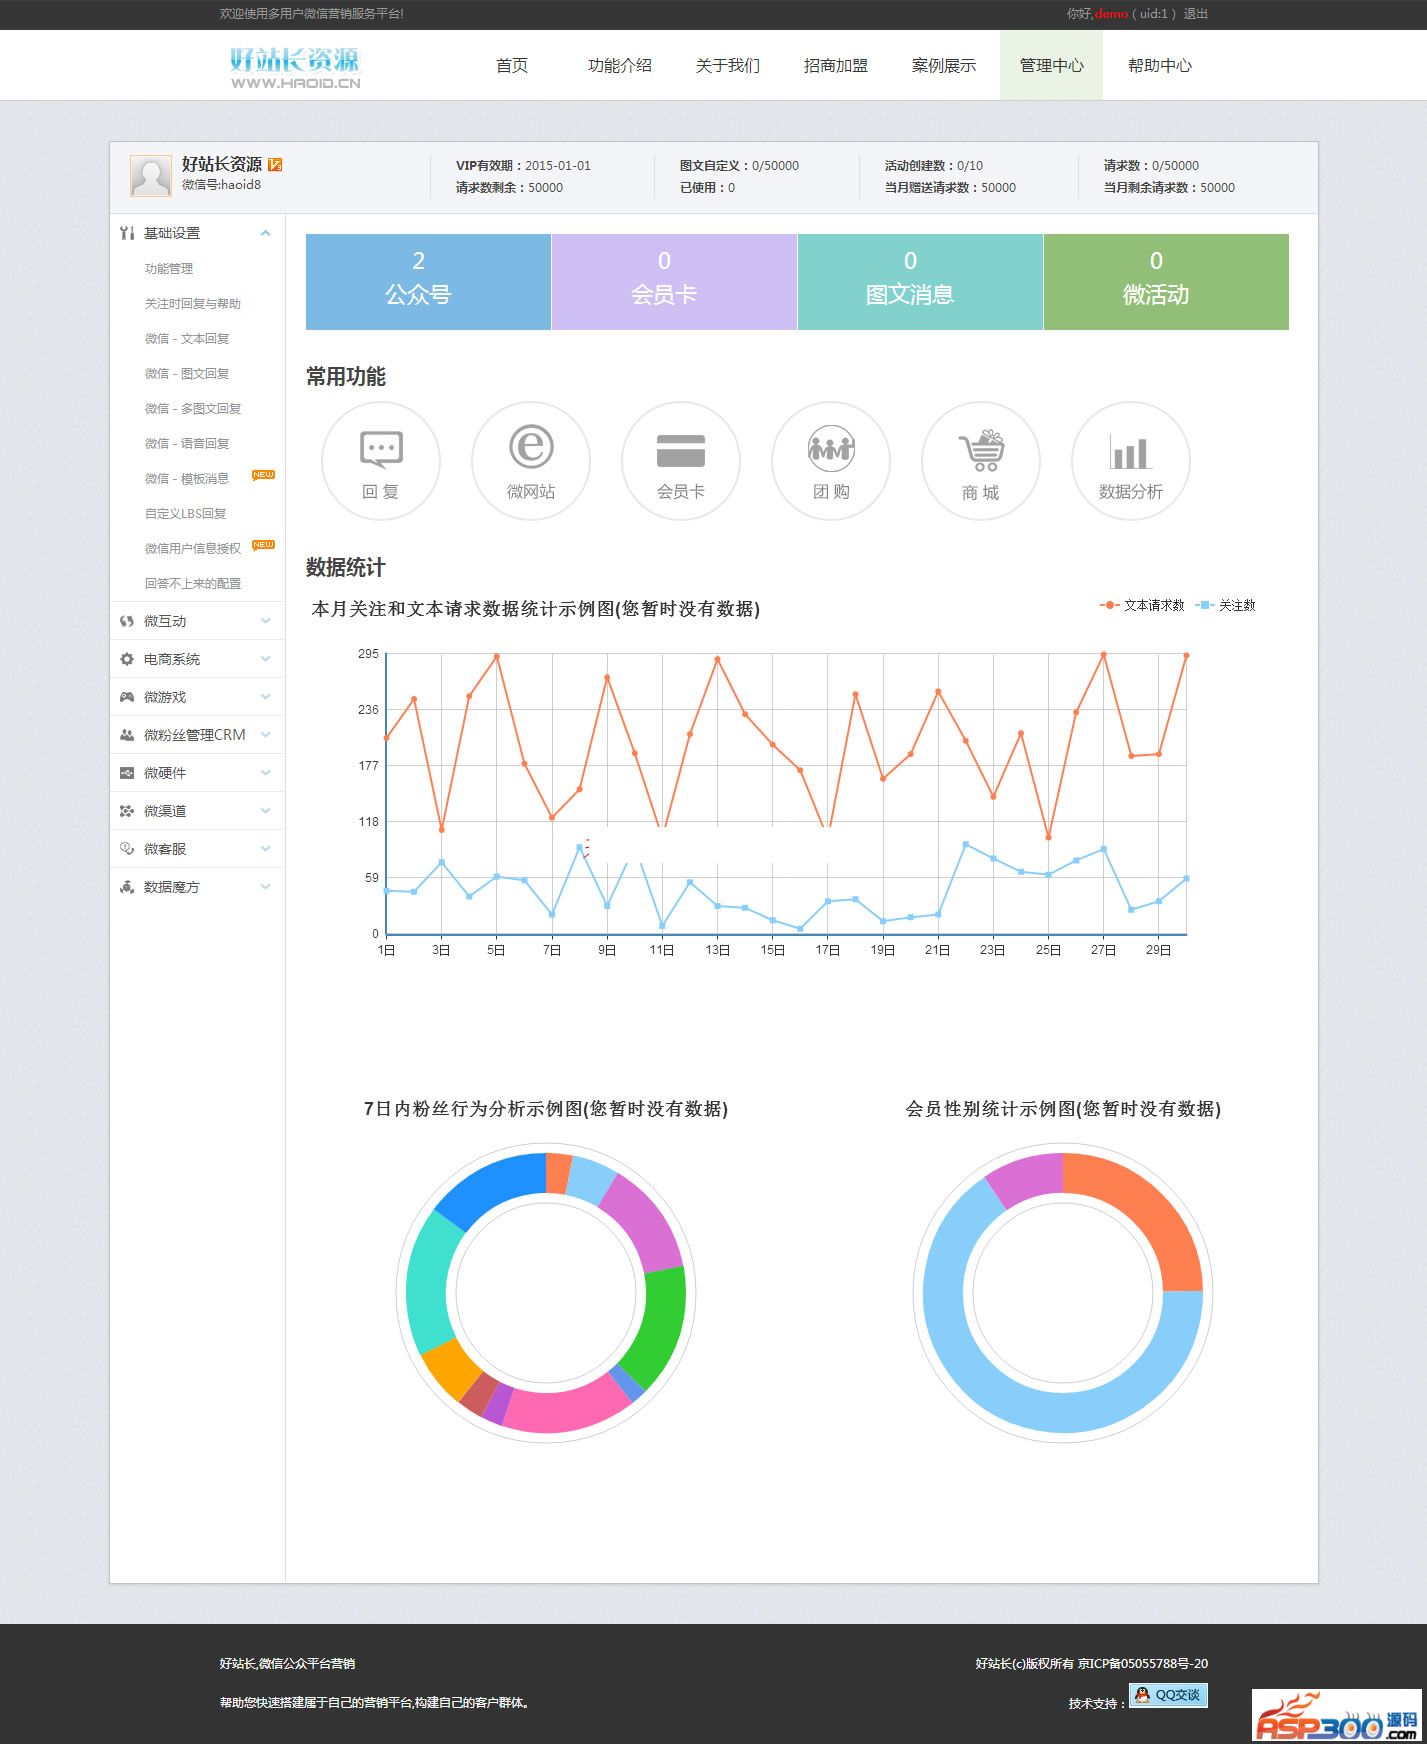The image size is (1427, 1744).
Task: Open the 回复 reply shortcut icon
Action: pyautogui.click(x=381, y=461)
